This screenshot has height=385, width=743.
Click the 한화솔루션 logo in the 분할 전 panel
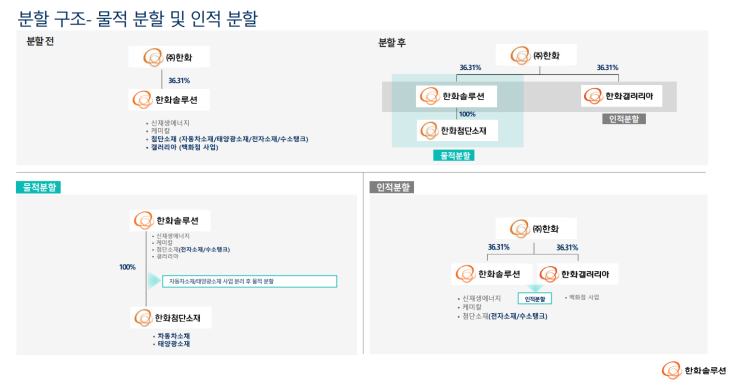tap(169, 100)
